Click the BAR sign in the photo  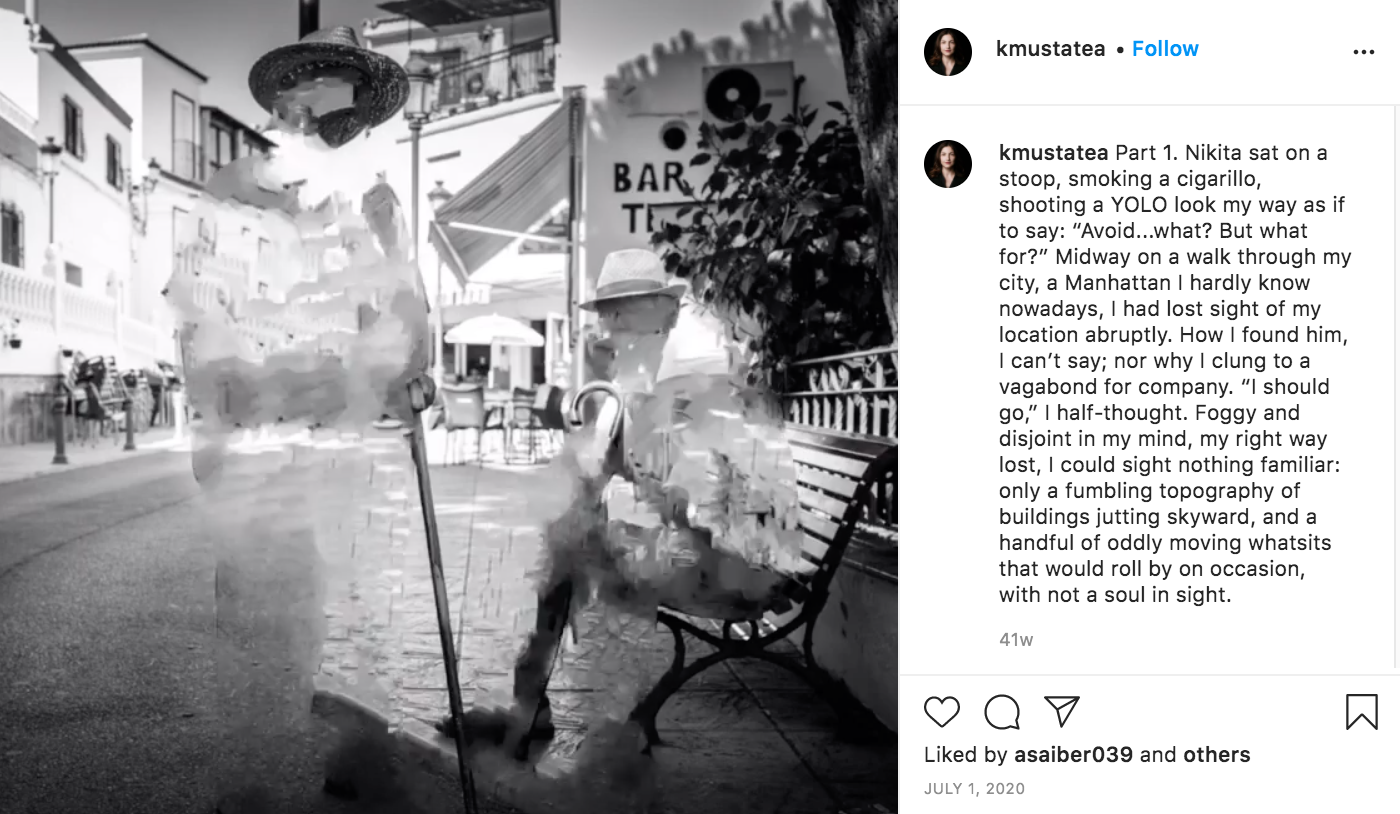pos(650,179)
